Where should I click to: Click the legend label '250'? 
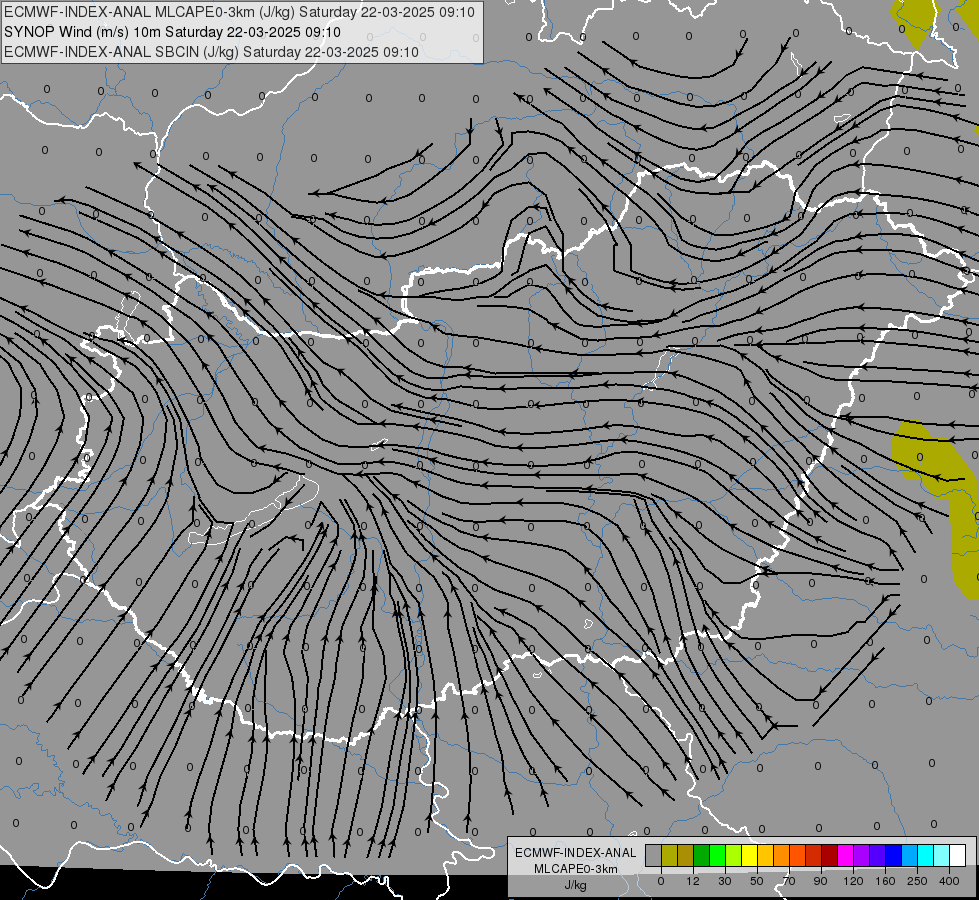click(x=917, y=881)
